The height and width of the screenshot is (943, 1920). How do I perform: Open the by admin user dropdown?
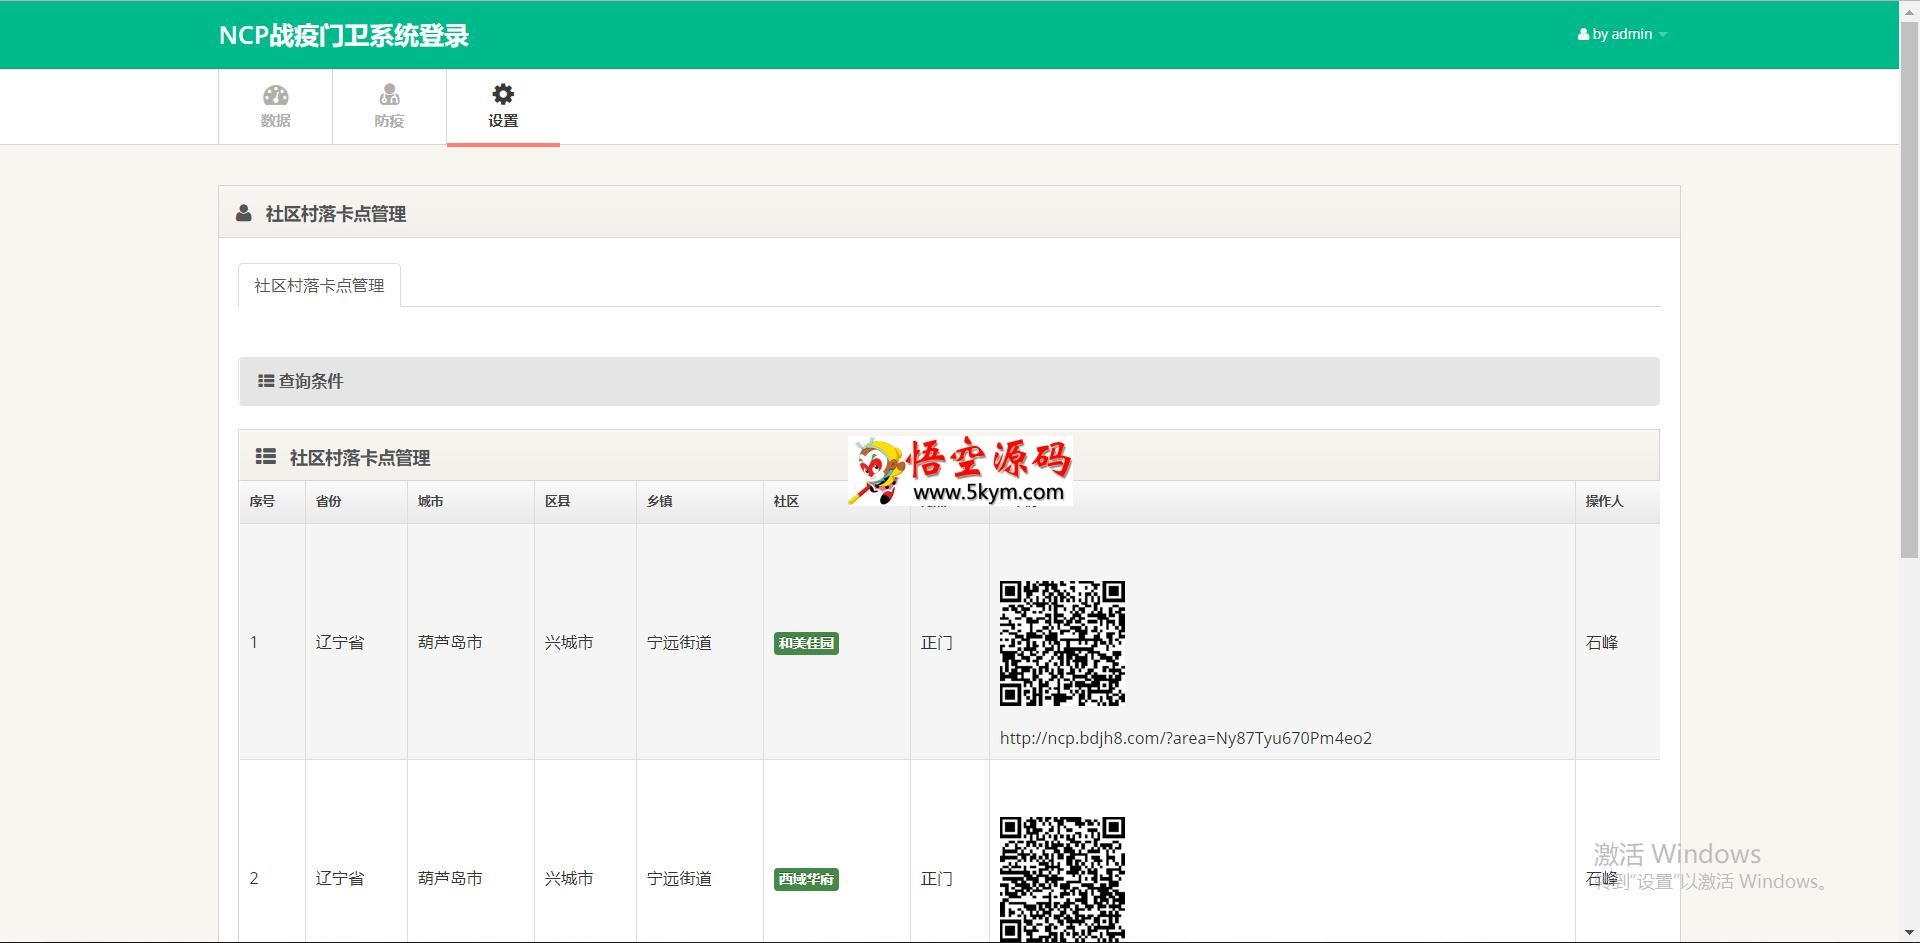click(x=1622, y=34)
